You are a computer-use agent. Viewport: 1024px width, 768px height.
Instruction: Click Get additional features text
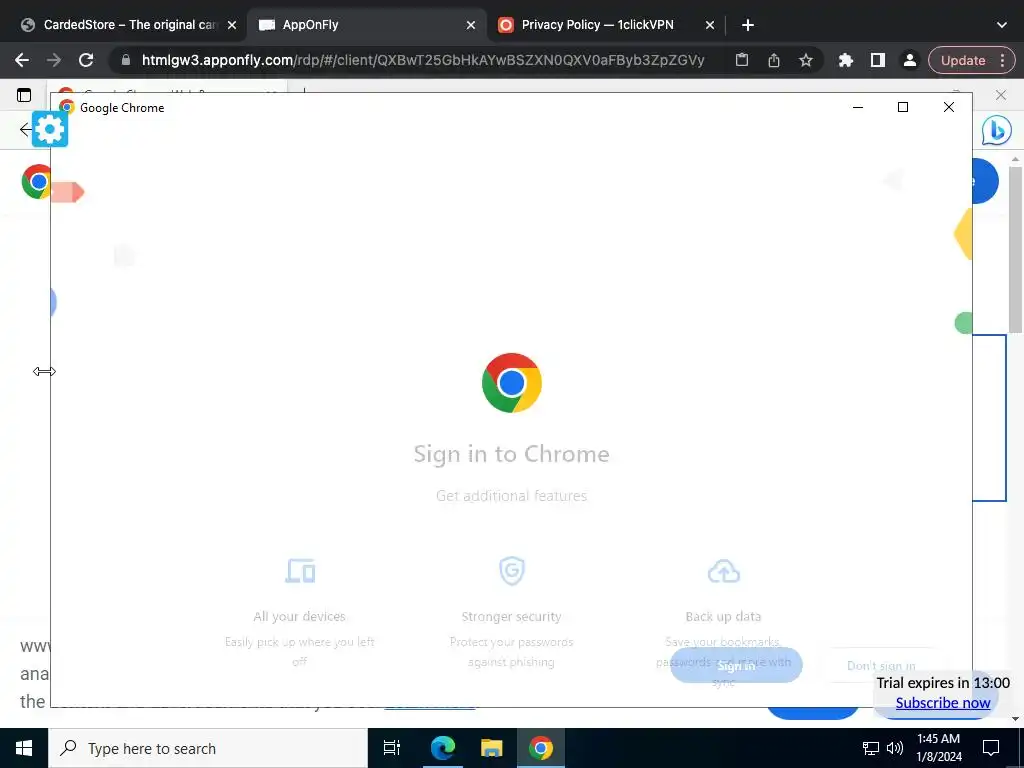coord(511,496)
